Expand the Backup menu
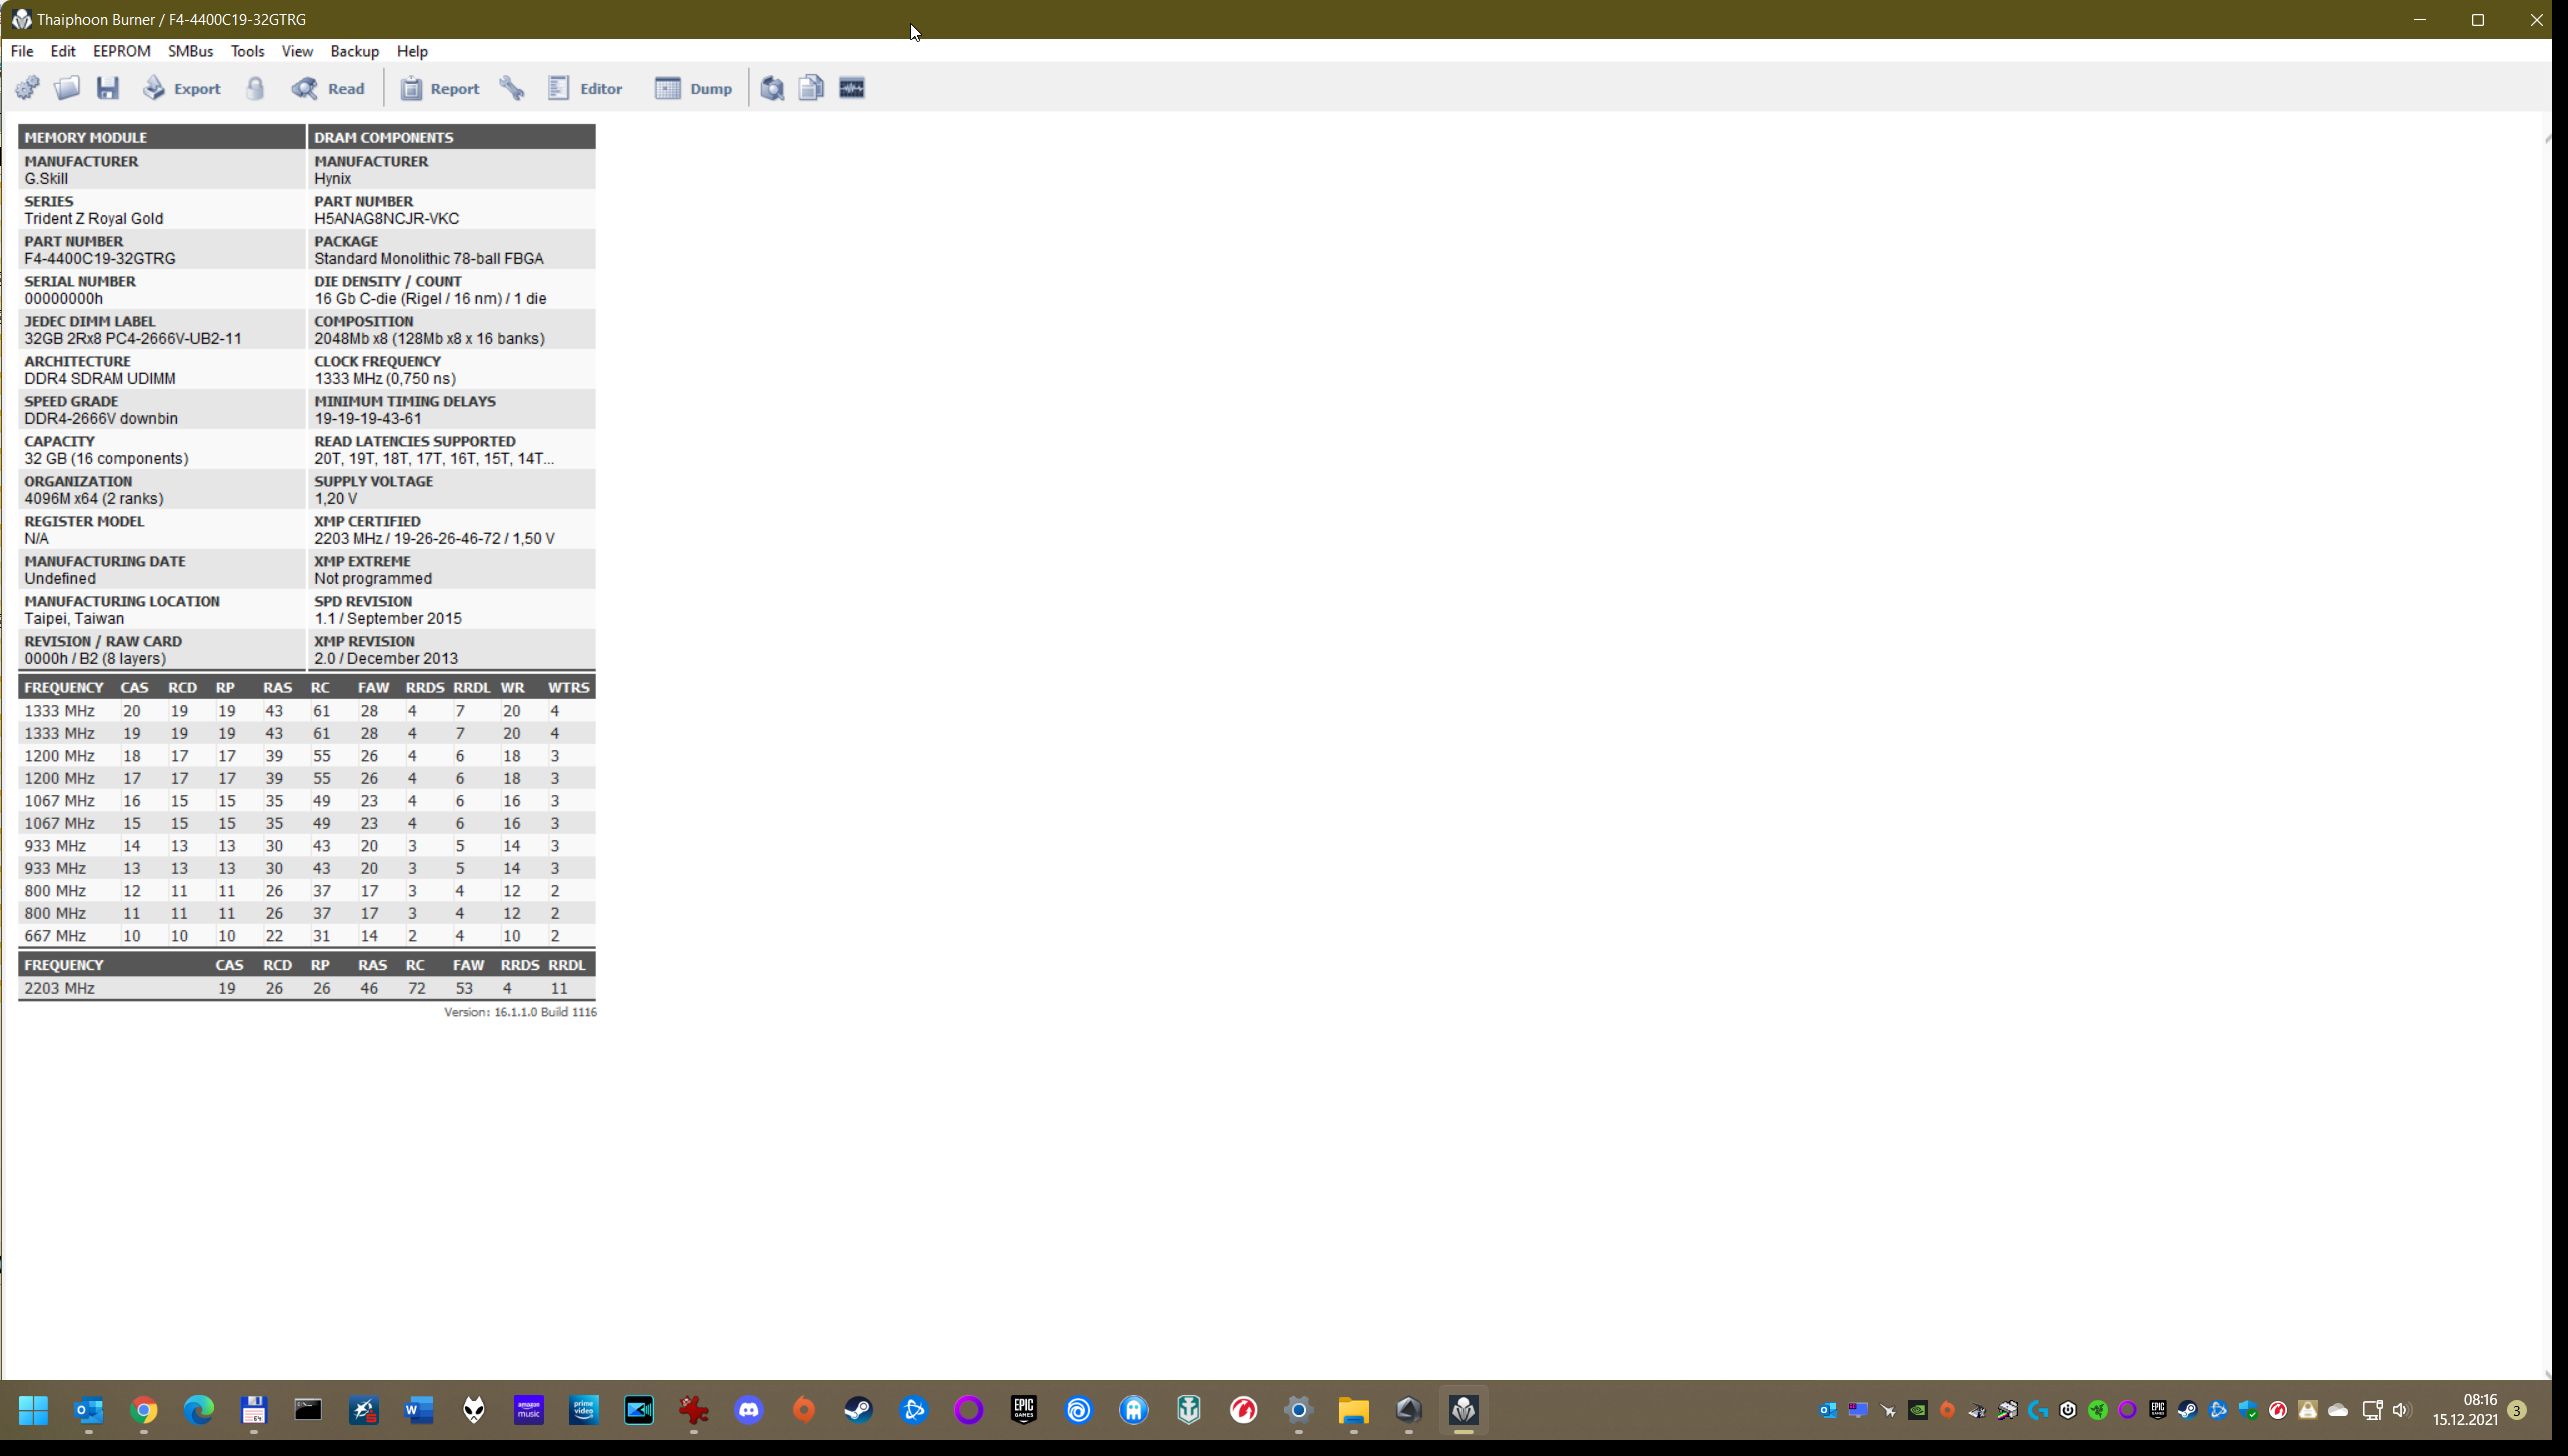The width and height of the screenshot is (2568, 1456). coord(354,51)
